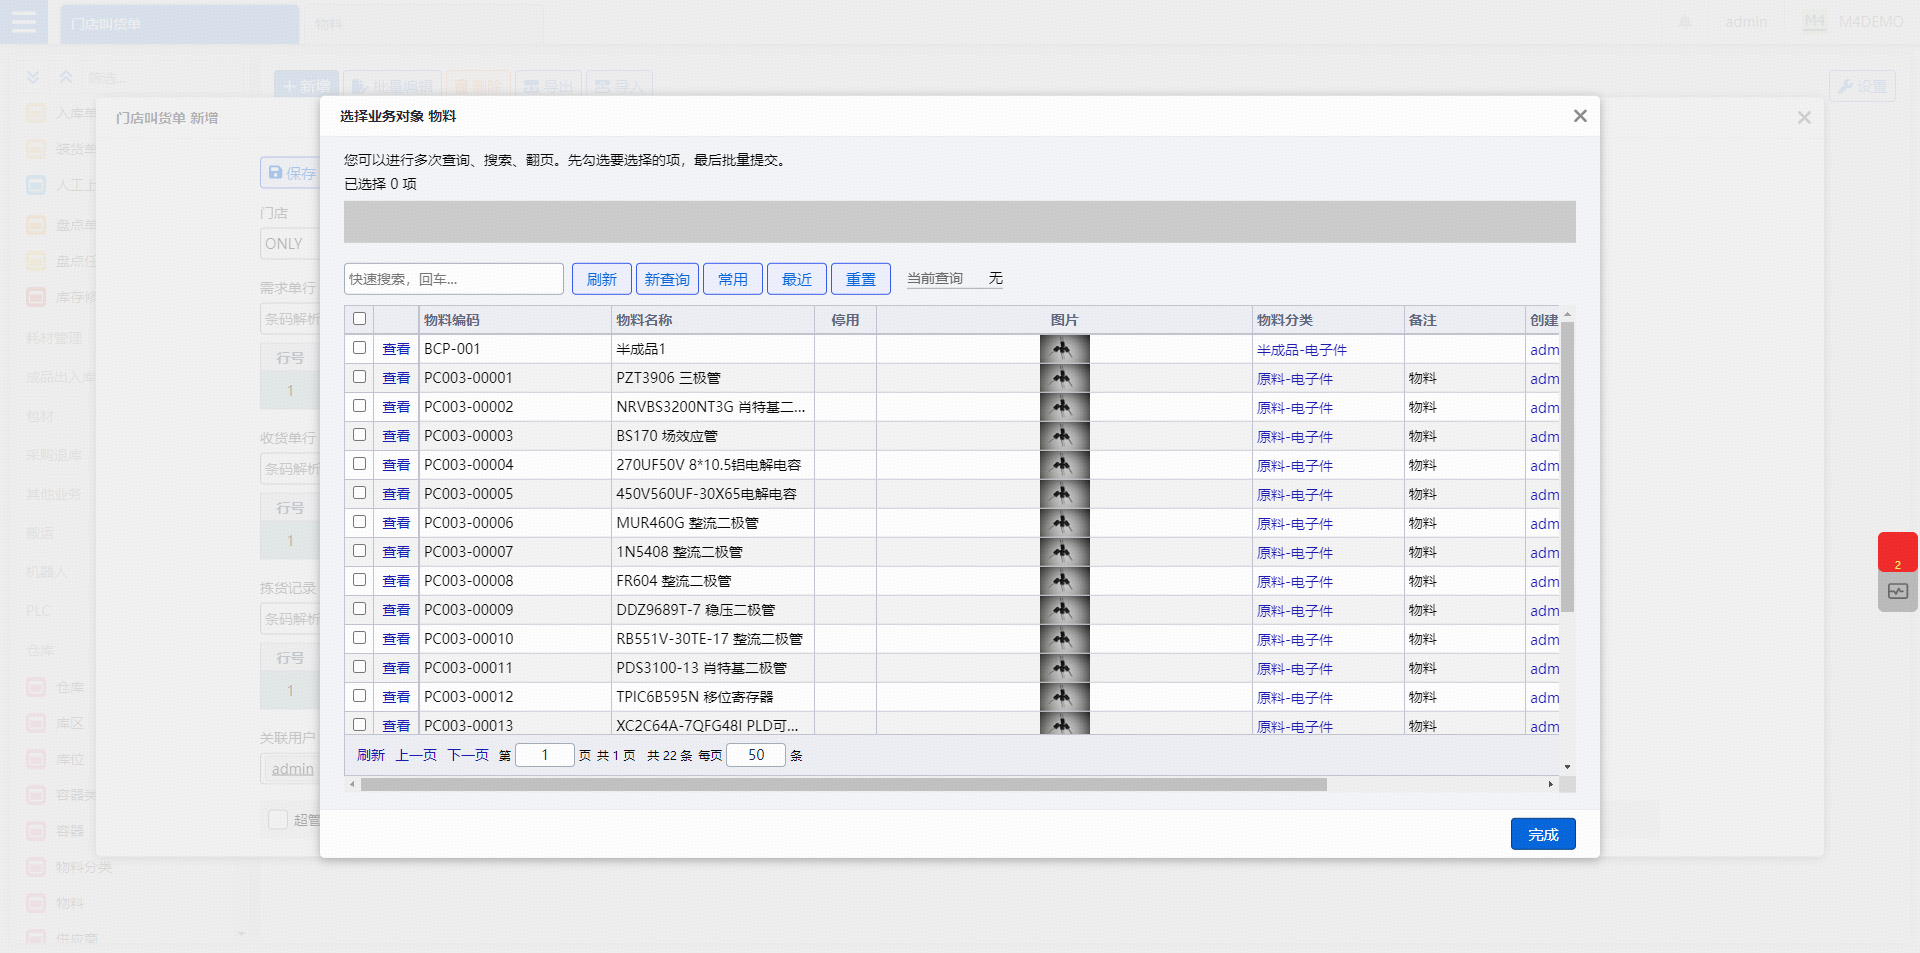Viewport: 1920px width, 953px height.
Task: Open the floating monitor icon on right edge
Action: pos(1897,592)
